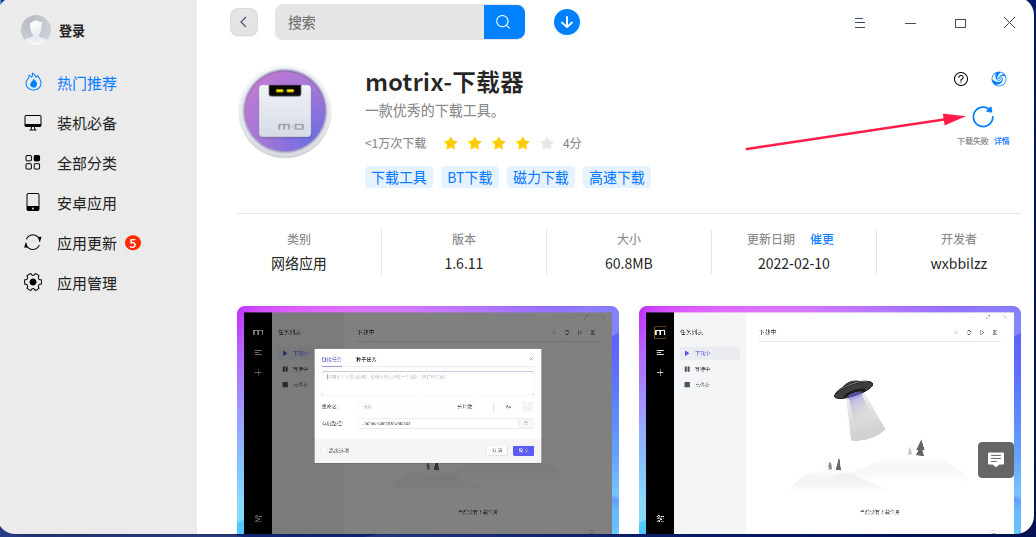The height and width of the screenshot is (537, 1036).
Task: Click the grid icon beside 全部分类
Action: coord(33,162)
